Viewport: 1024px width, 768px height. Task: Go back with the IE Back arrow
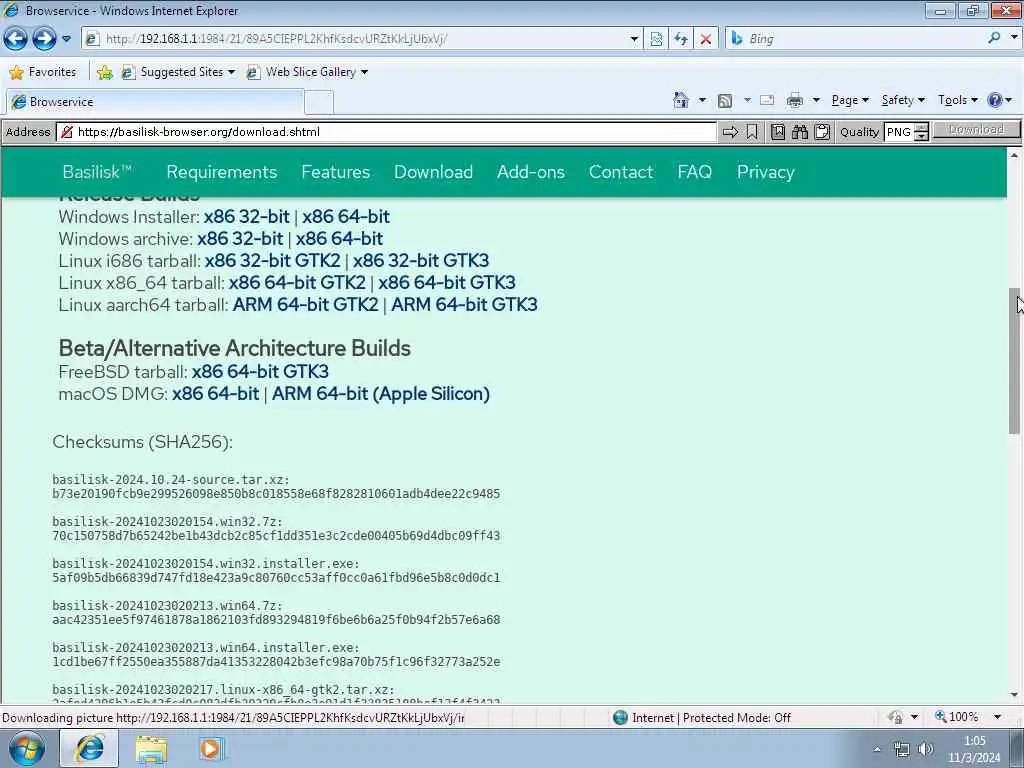pos(16,39)
